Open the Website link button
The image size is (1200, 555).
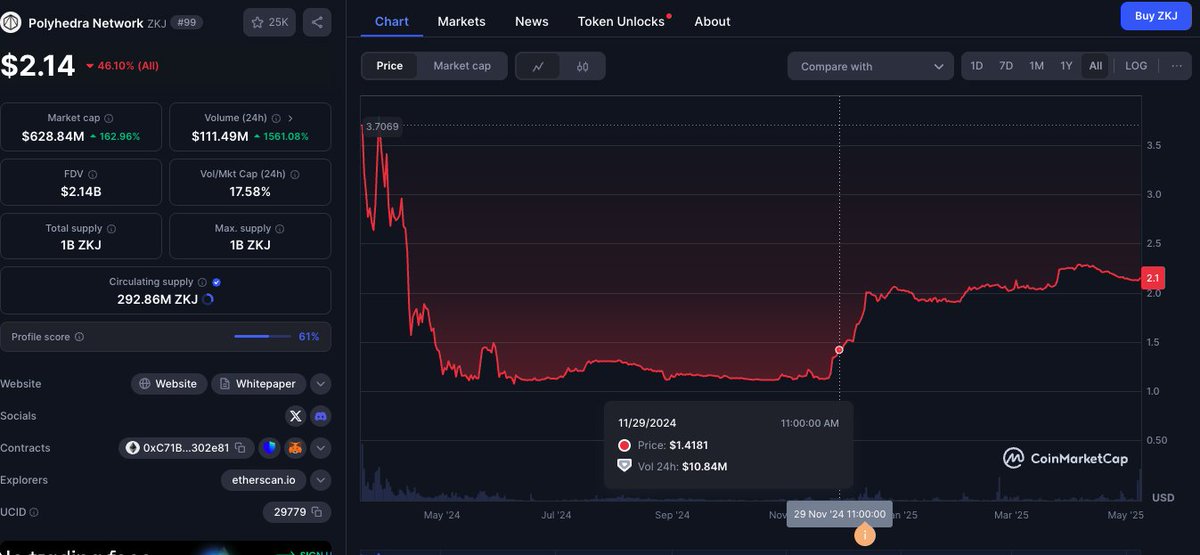coord(169,384)
